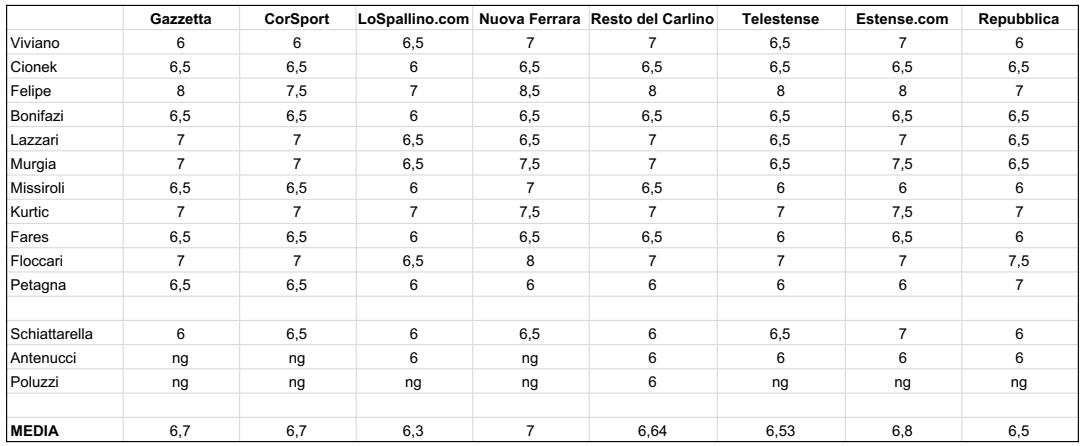Image resolution: width=1084 pixels, height=446 pixels.
Task: Select the Telestense average 6,53
Action: click(x=781, y=431)
